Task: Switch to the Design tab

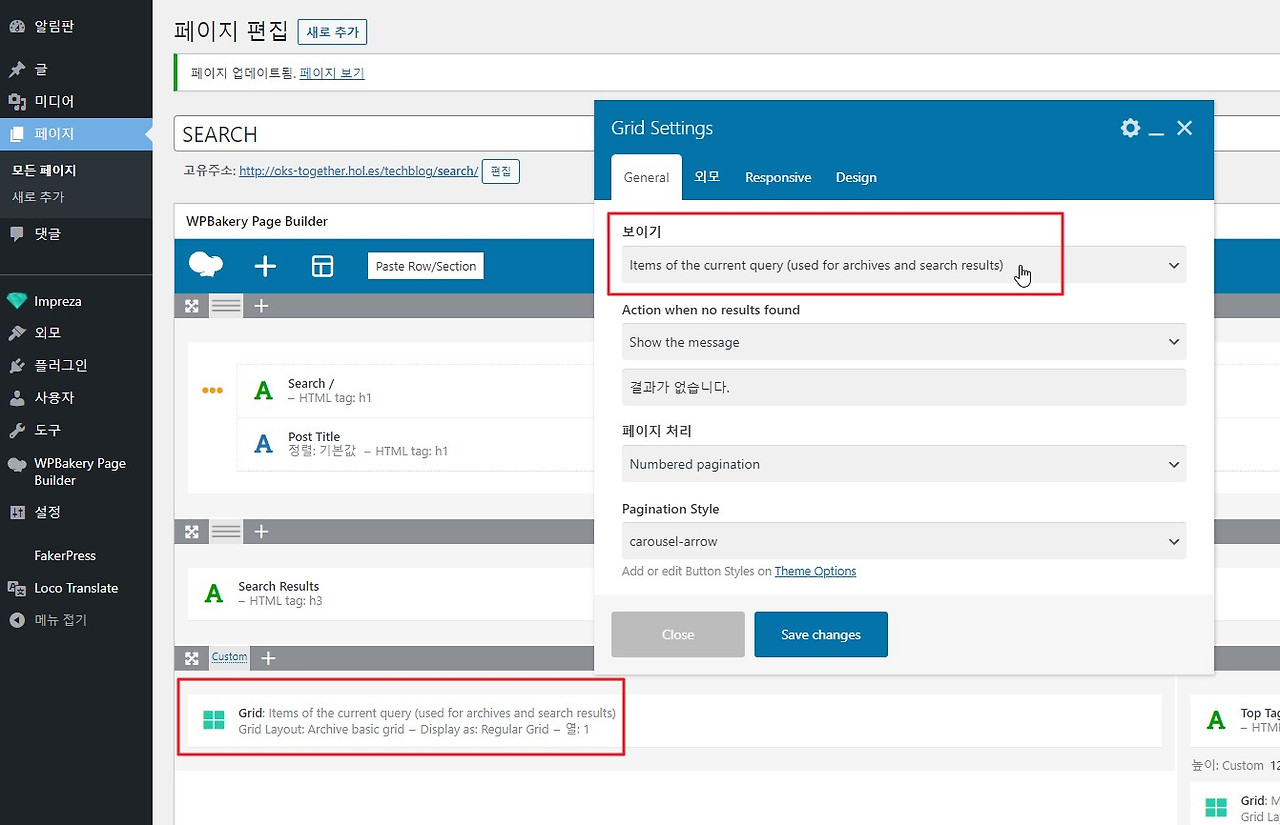Action: (856, 177)
